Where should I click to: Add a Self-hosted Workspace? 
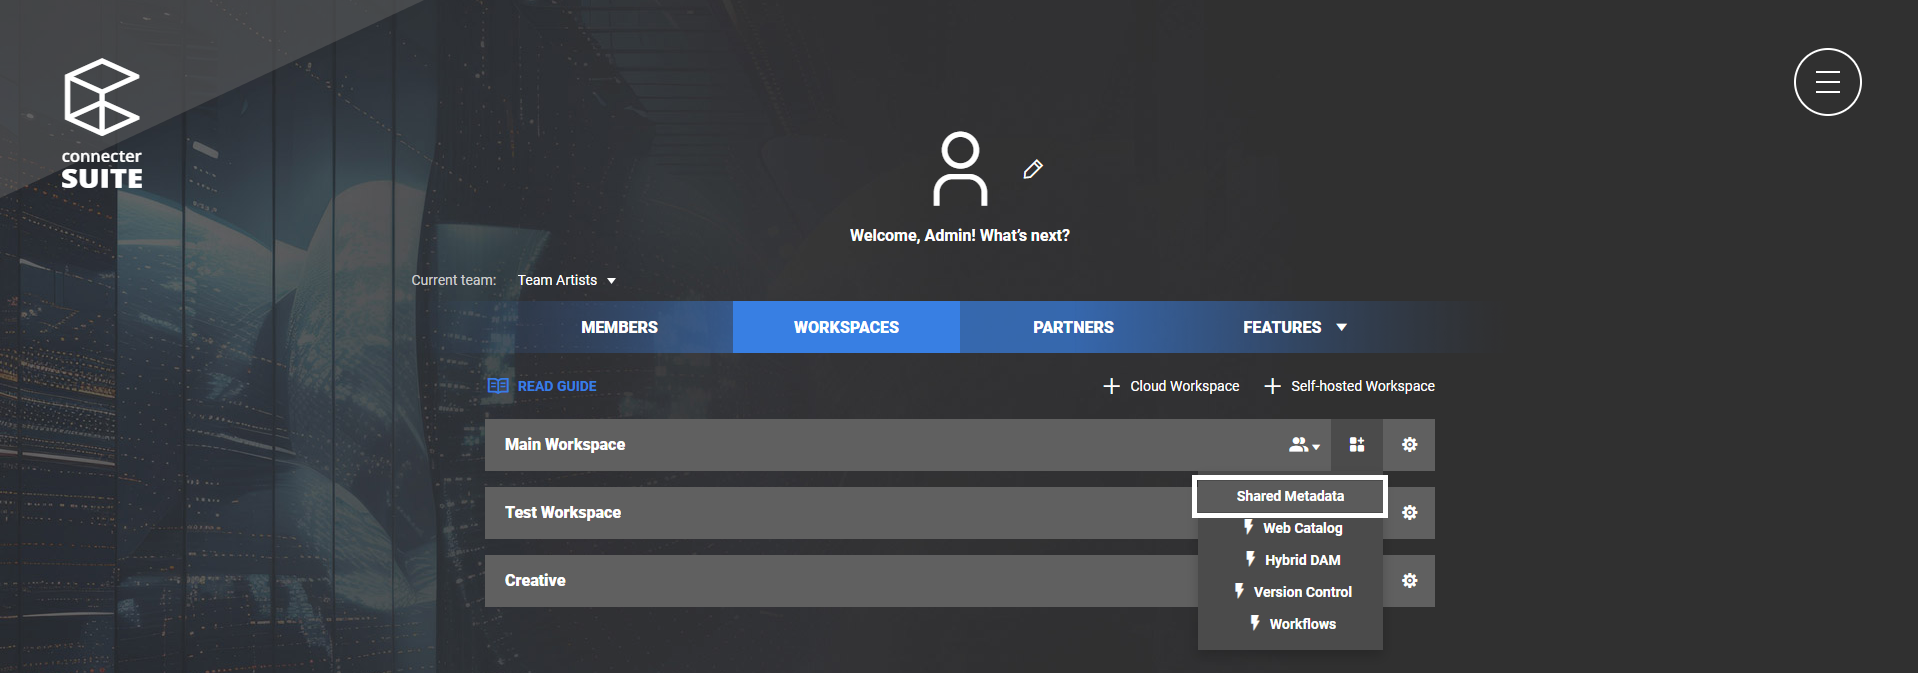click(x=1349, y=386)
